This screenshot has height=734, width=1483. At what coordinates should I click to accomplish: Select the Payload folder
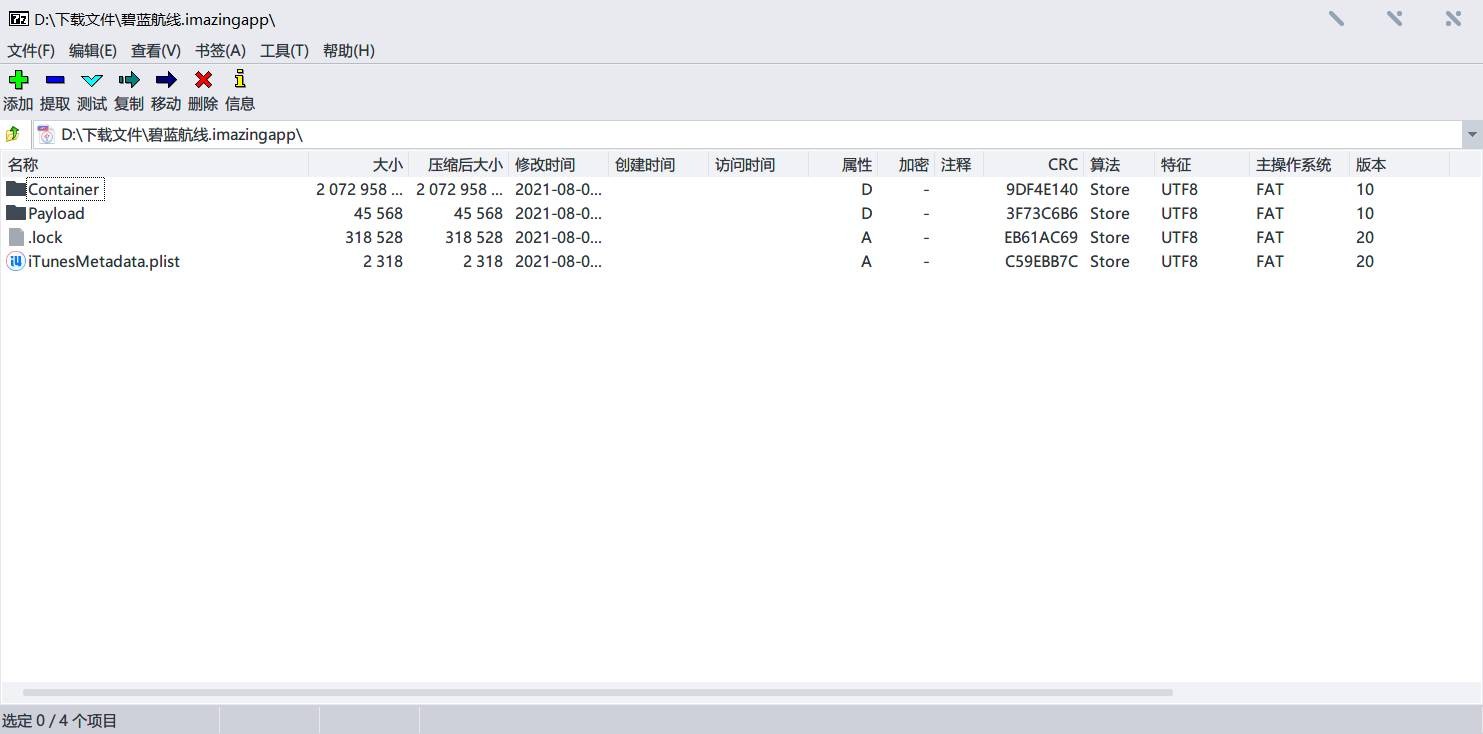(56, 214)
